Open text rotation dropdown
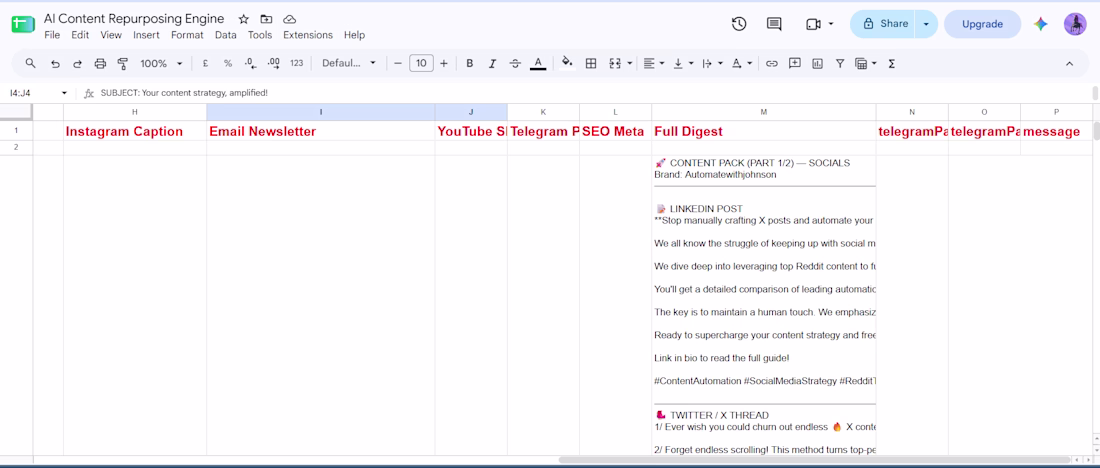Image resolution: width=1100 pixels, height=468 pixels. tap(742, 63)
